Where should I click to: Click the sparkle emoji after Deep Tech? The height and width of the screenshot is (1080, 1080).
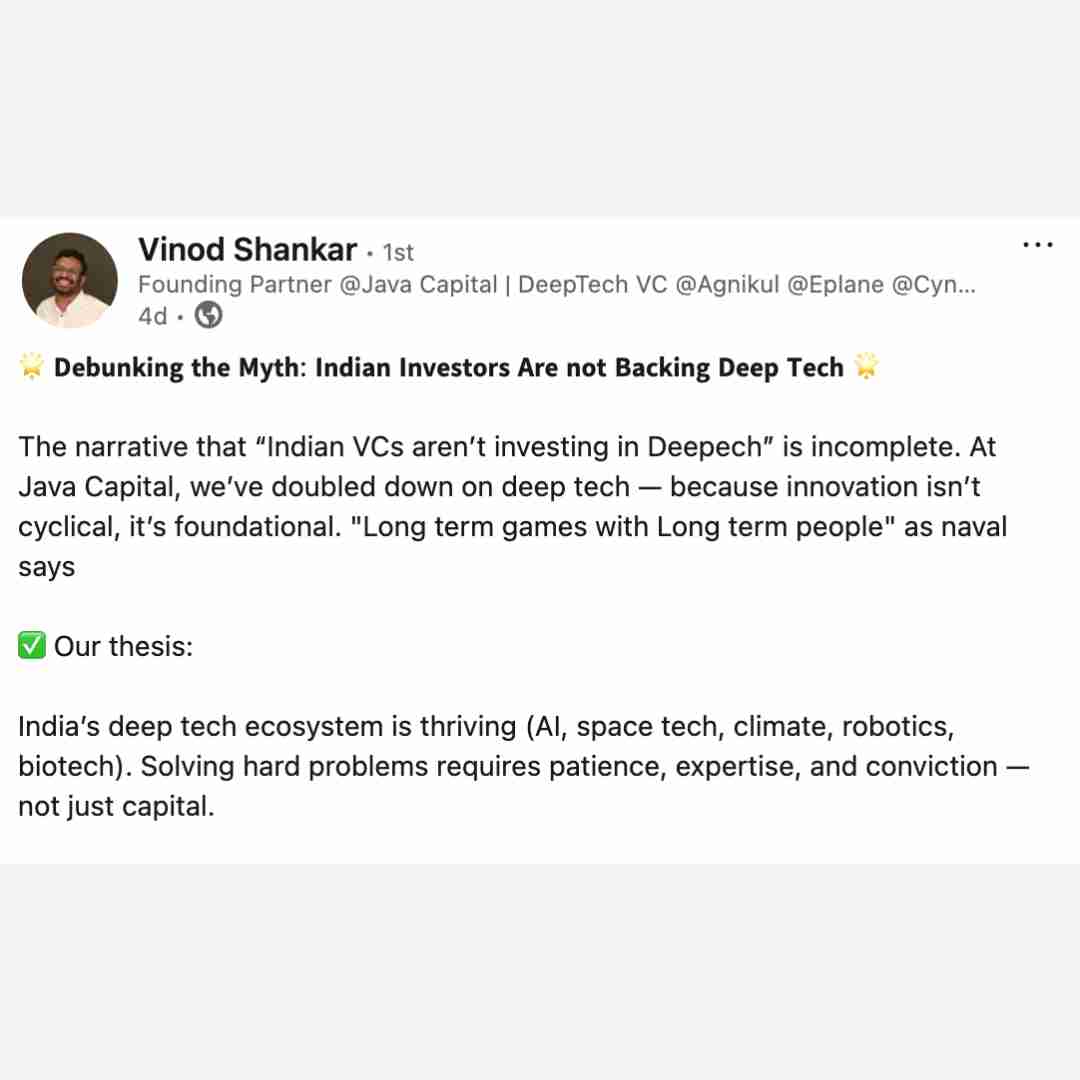866,368
